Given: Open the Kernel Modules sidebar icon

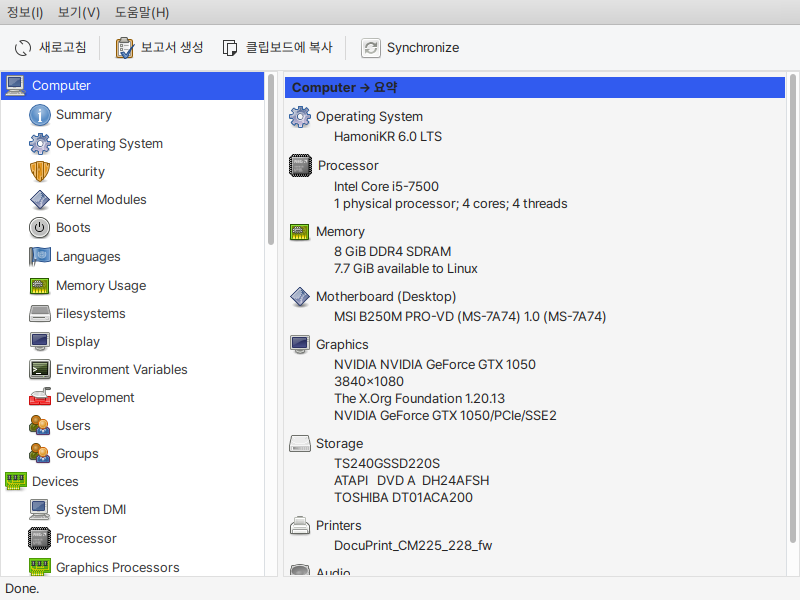Looking at the screenshot, I should coord(40,200).
